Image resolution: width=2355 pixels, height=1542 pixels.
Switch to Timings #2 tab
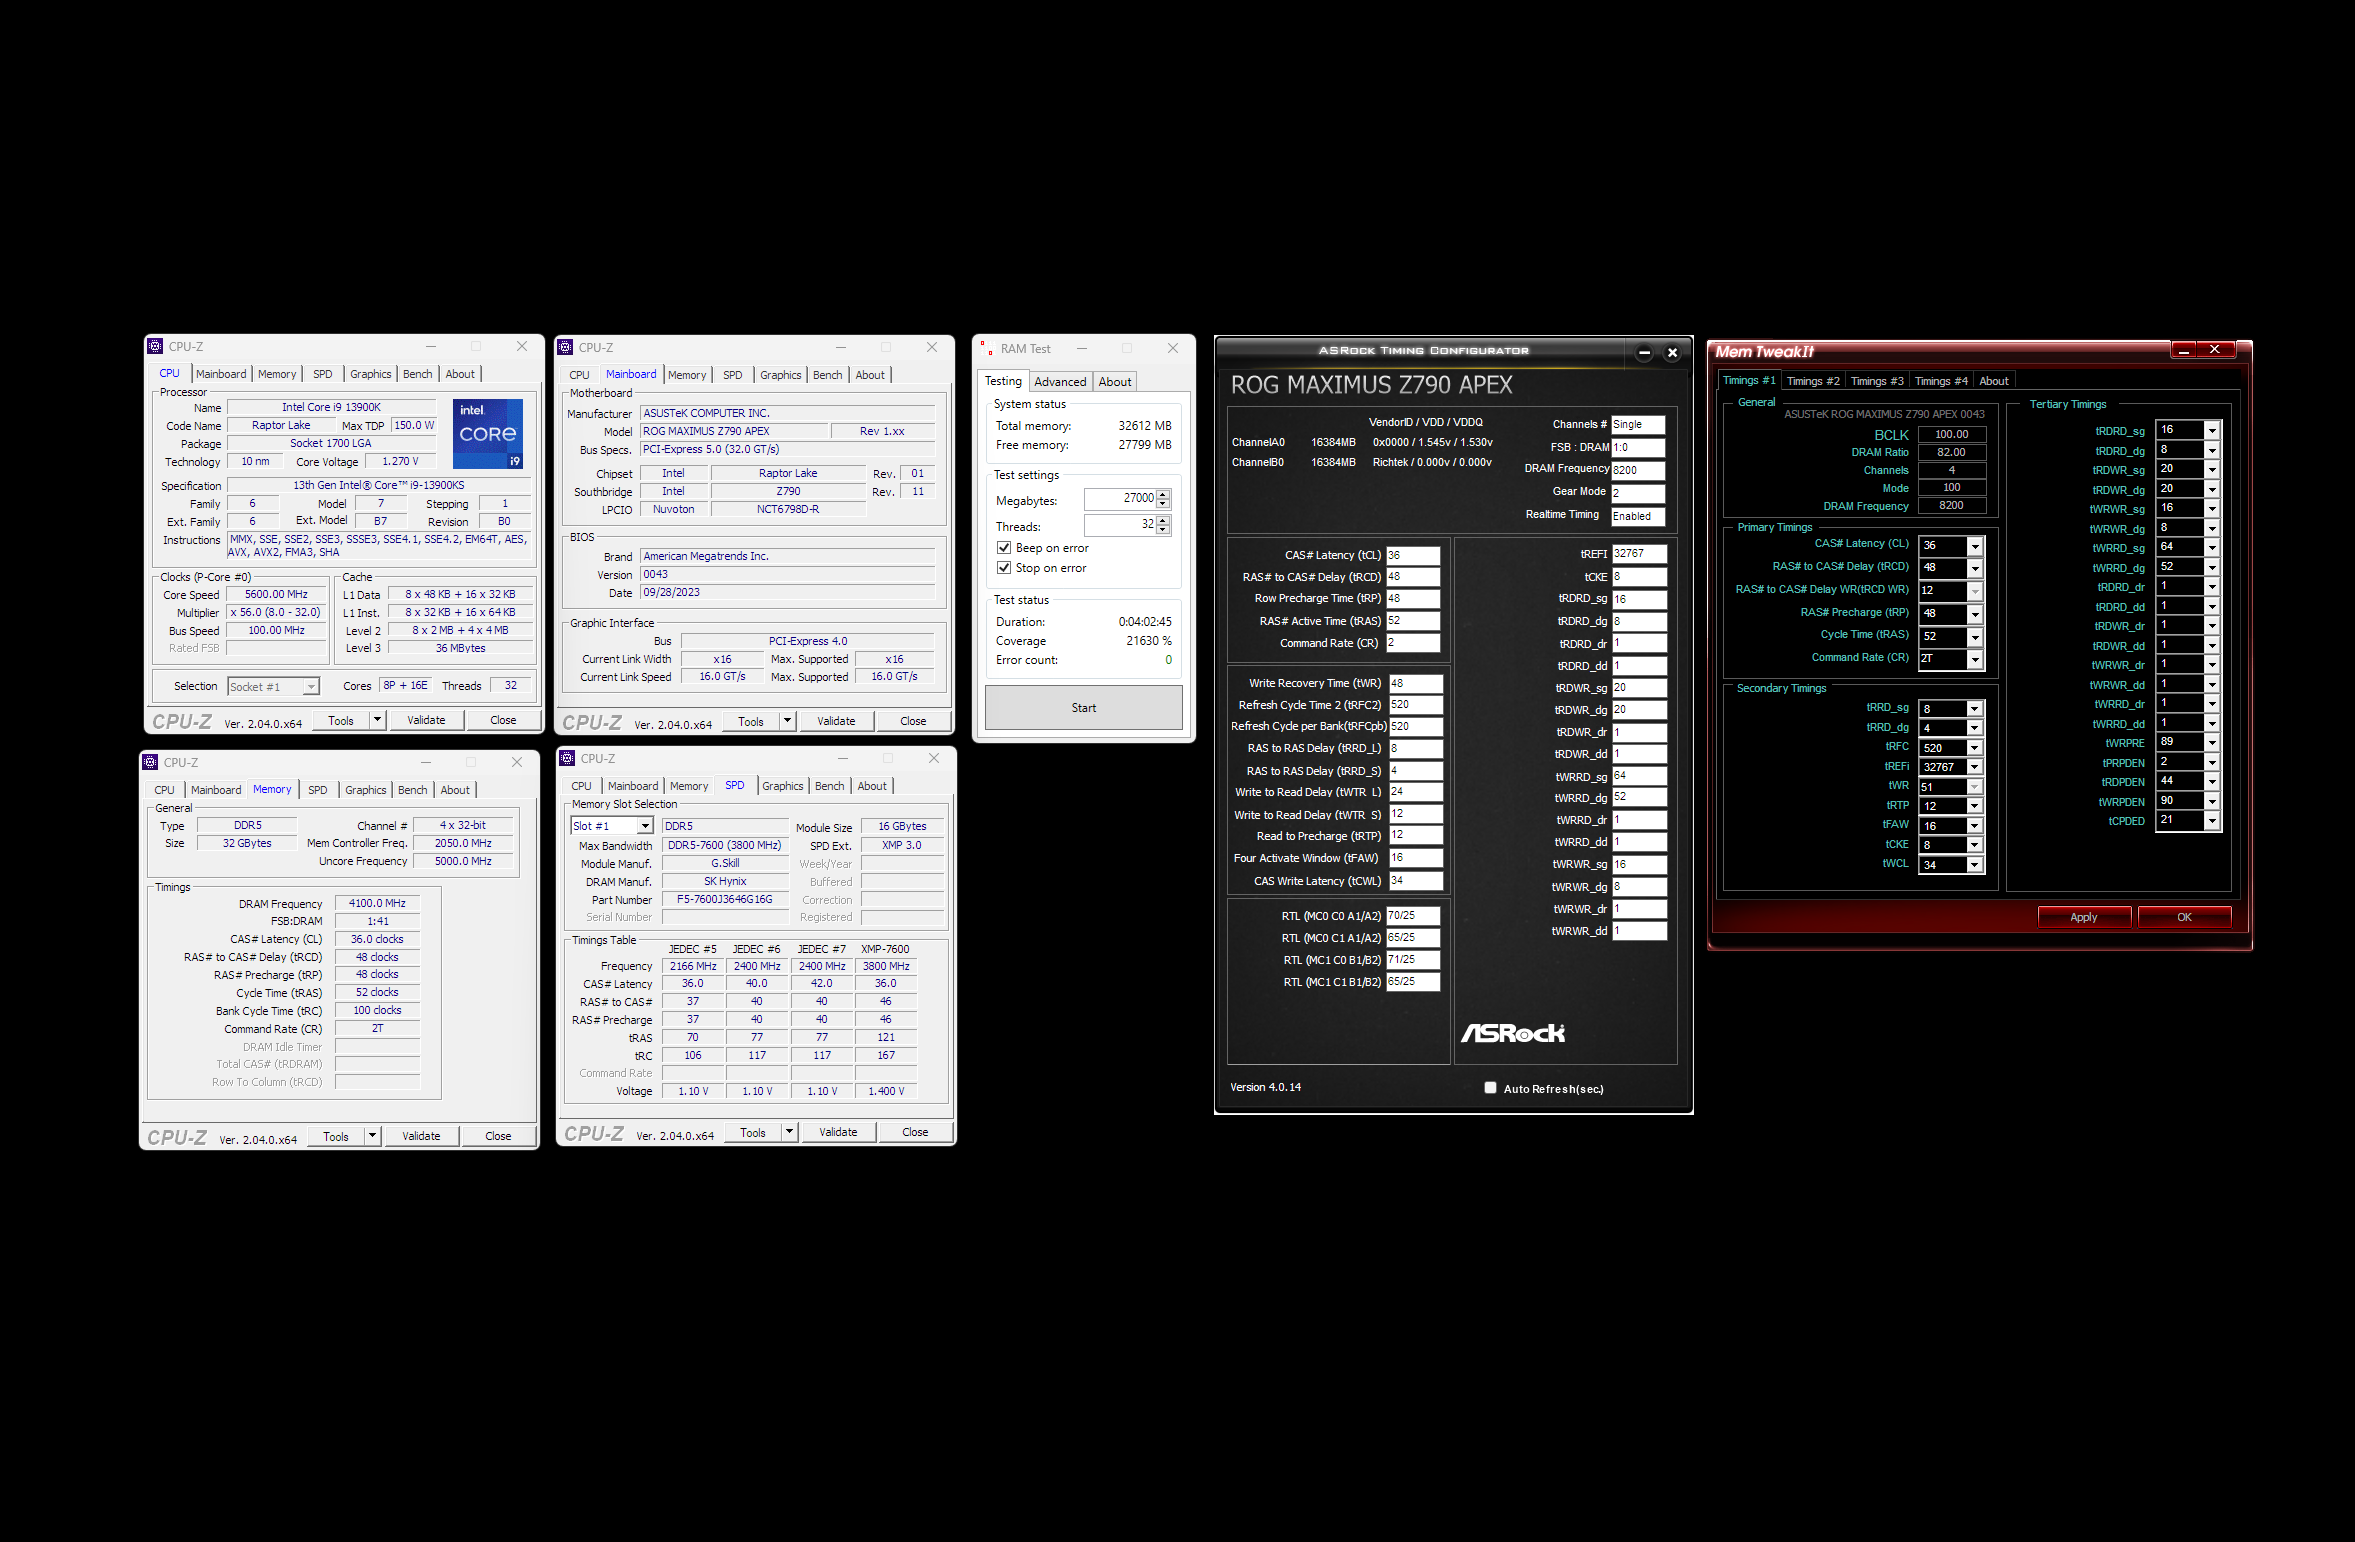(x=1812, y=381)
